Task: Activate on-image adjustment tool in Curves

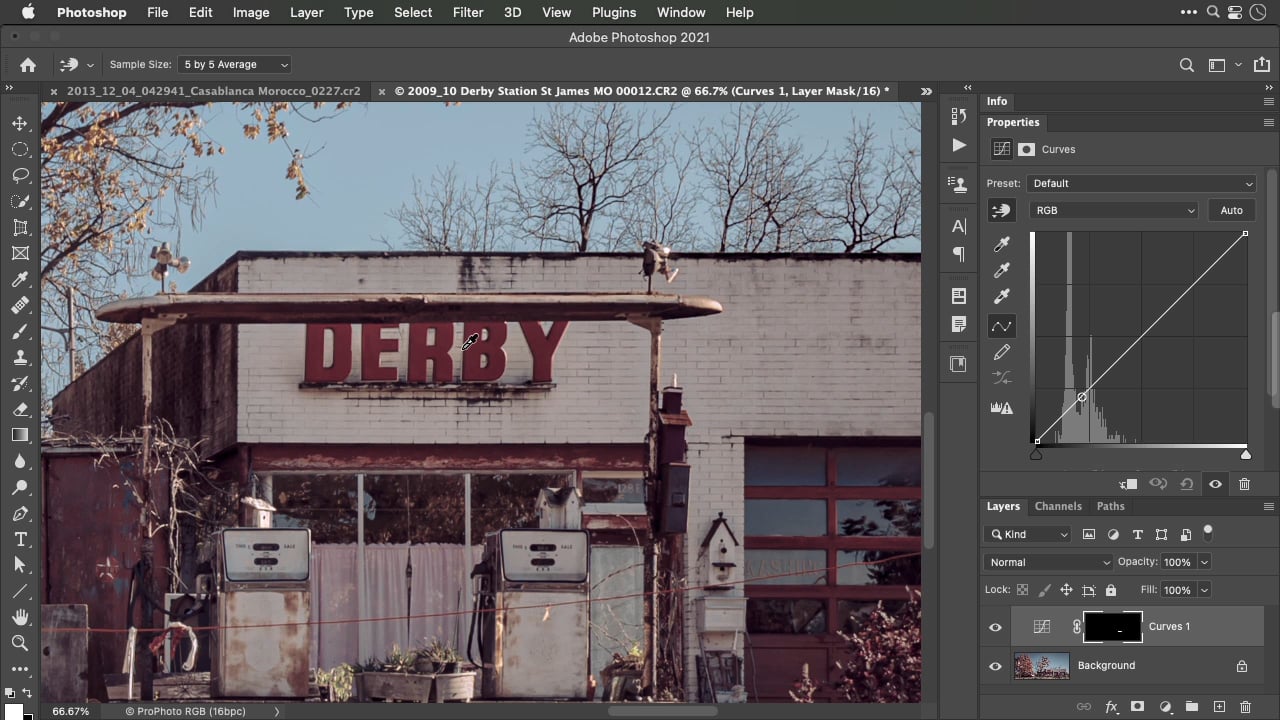Action: pyautogui.click(x=1001, y=210)
